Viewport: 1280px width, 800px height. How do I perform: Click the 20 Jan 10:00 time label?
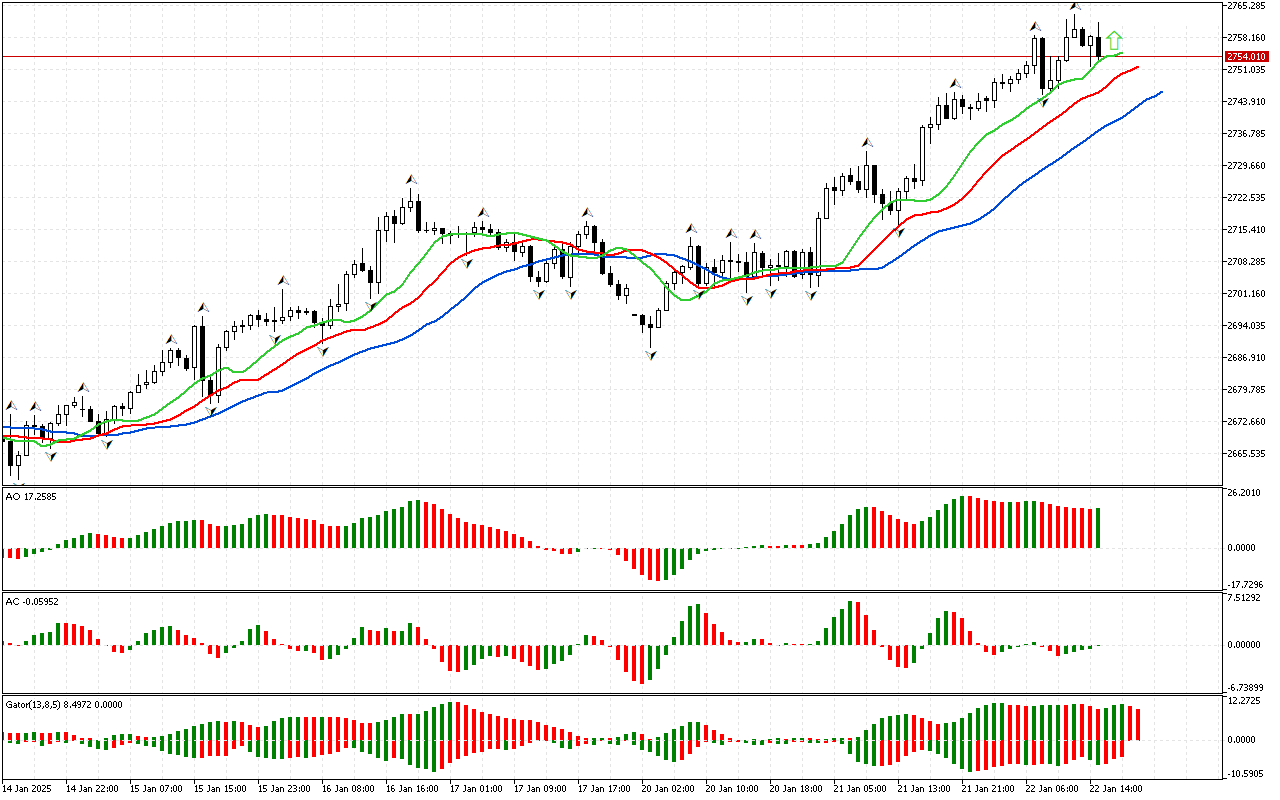732,789
